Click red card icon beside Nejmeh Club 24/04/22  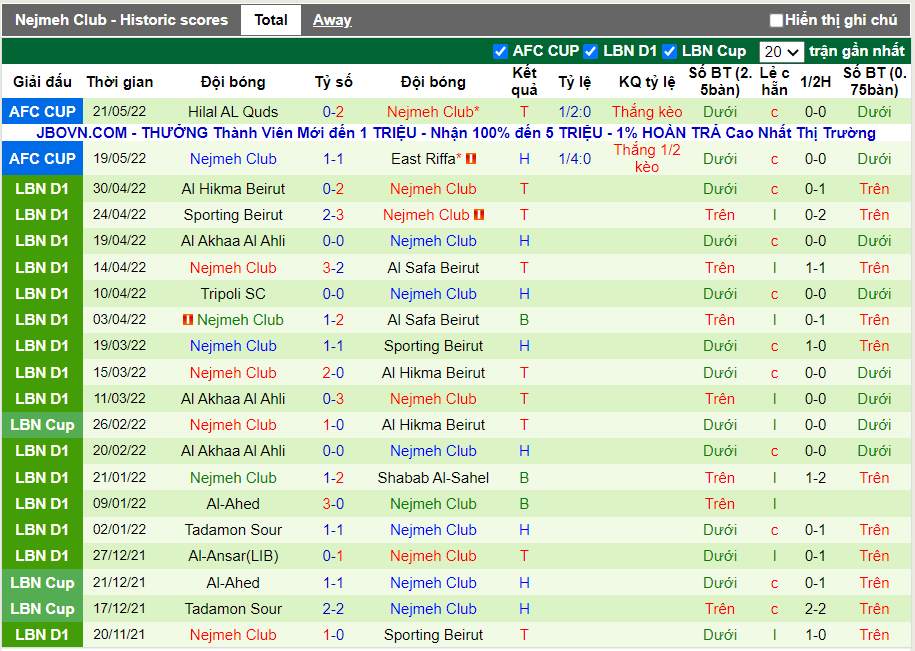[479, 215]
